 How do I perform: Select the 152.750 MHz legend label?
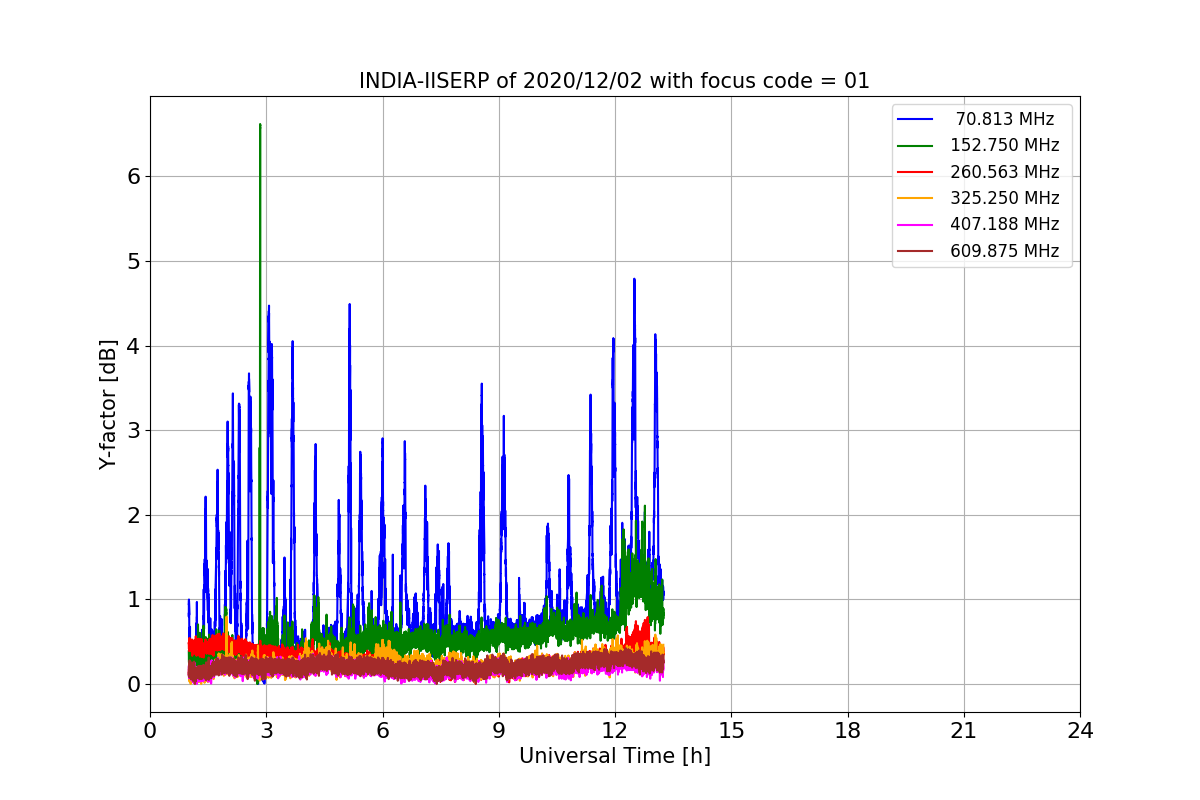click(1005, 145)
